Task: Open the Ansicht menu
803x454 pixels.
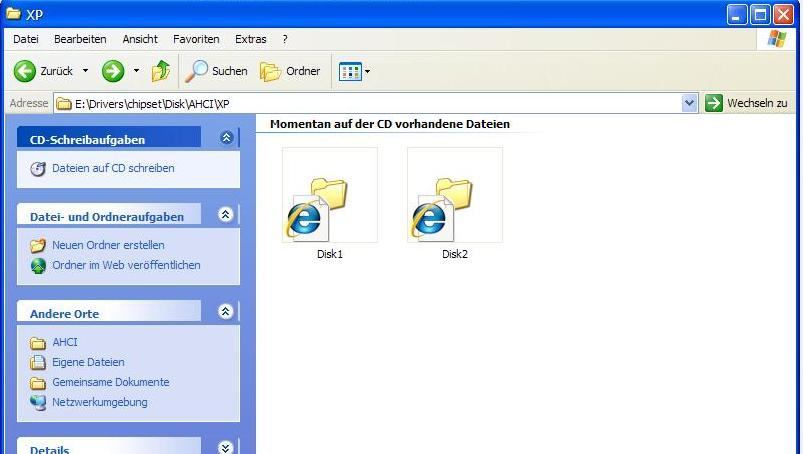Action: pyautogui.click(x=140, y=39)
